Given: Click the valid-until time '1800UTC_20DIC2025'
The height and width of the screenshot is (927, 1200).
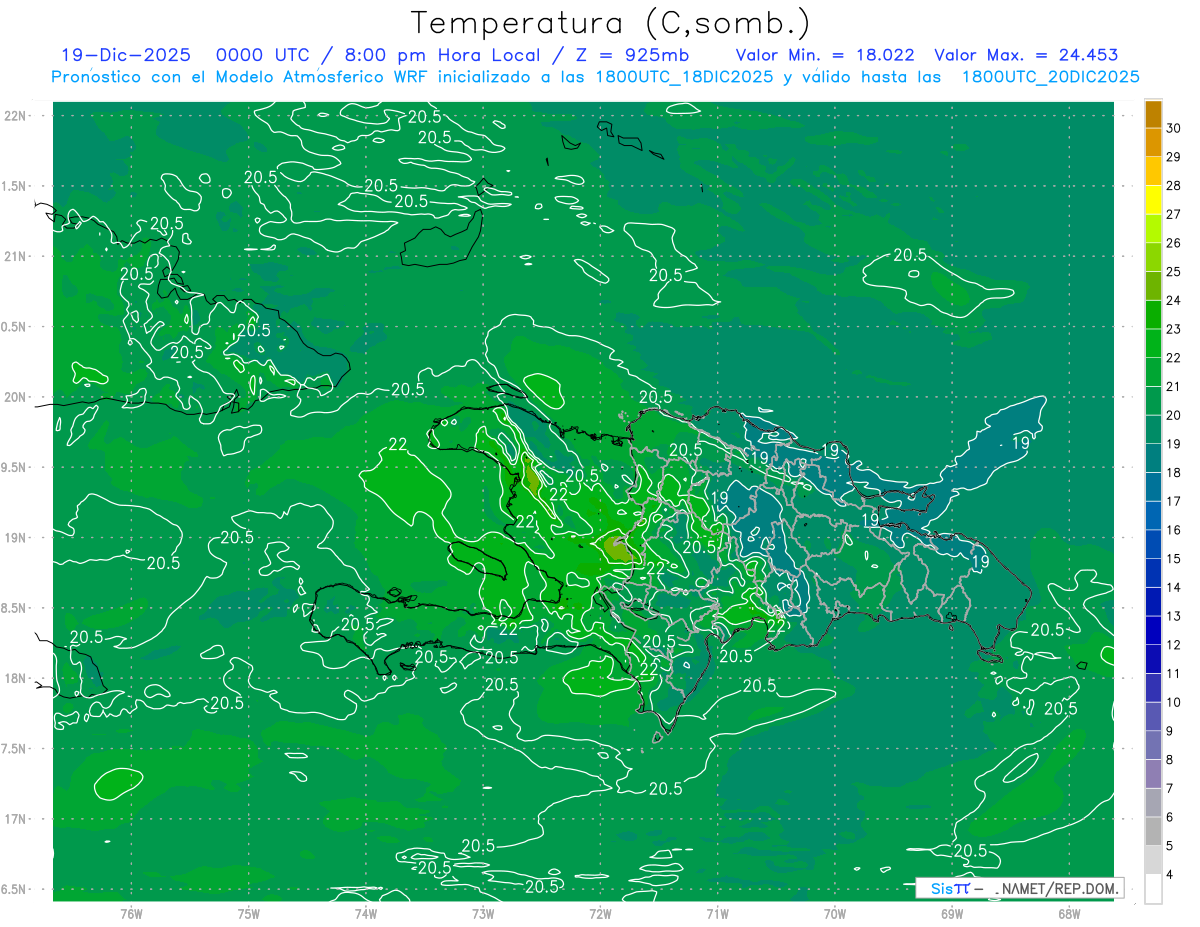Looking at the screenshot, I should tap(1050, 77).
